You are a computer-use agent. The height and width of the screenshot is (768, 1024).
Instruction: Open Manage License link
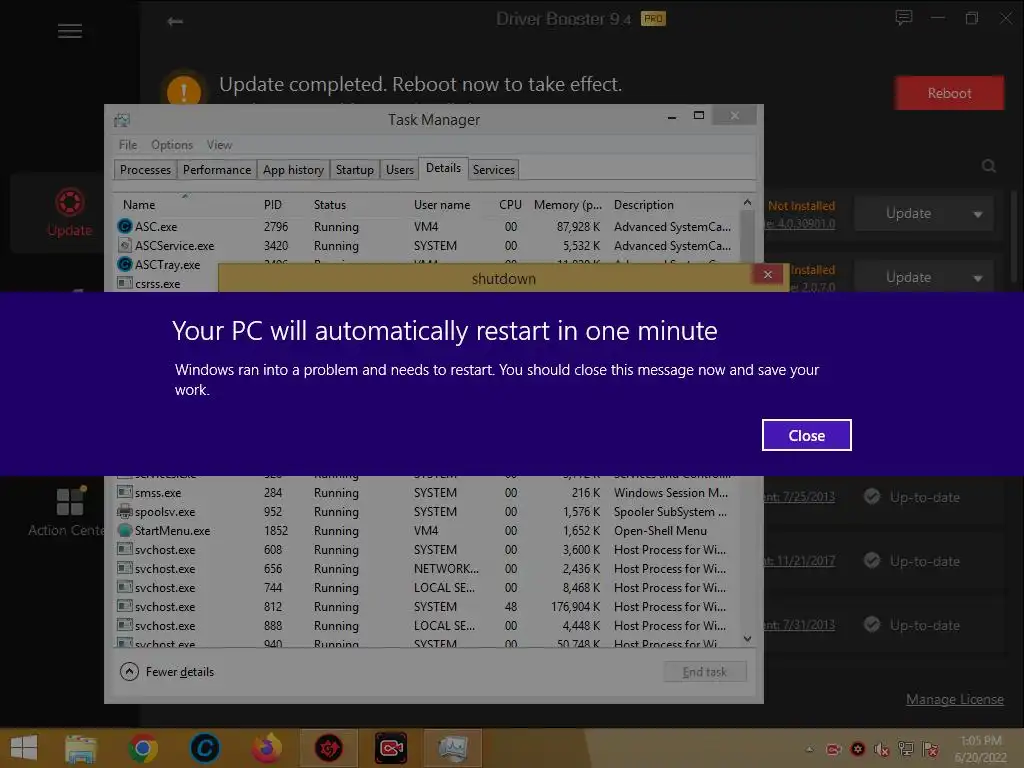(955, 699)
